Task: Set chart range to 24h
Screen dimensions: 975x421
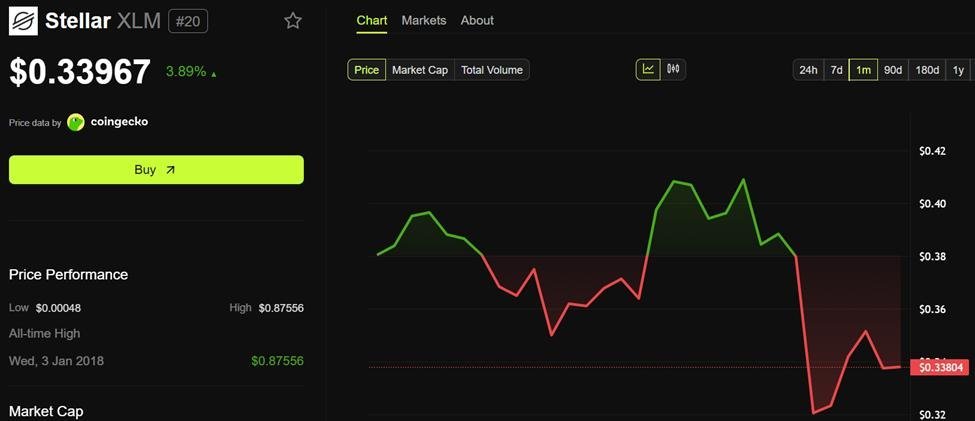Action: point(808,70)
